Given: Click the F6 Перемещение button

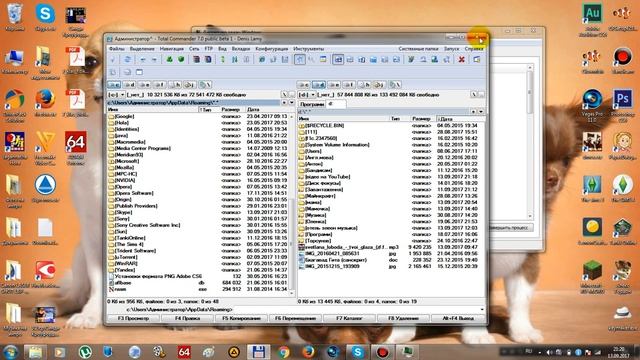Looking at the screenshot, I should 295,318.
